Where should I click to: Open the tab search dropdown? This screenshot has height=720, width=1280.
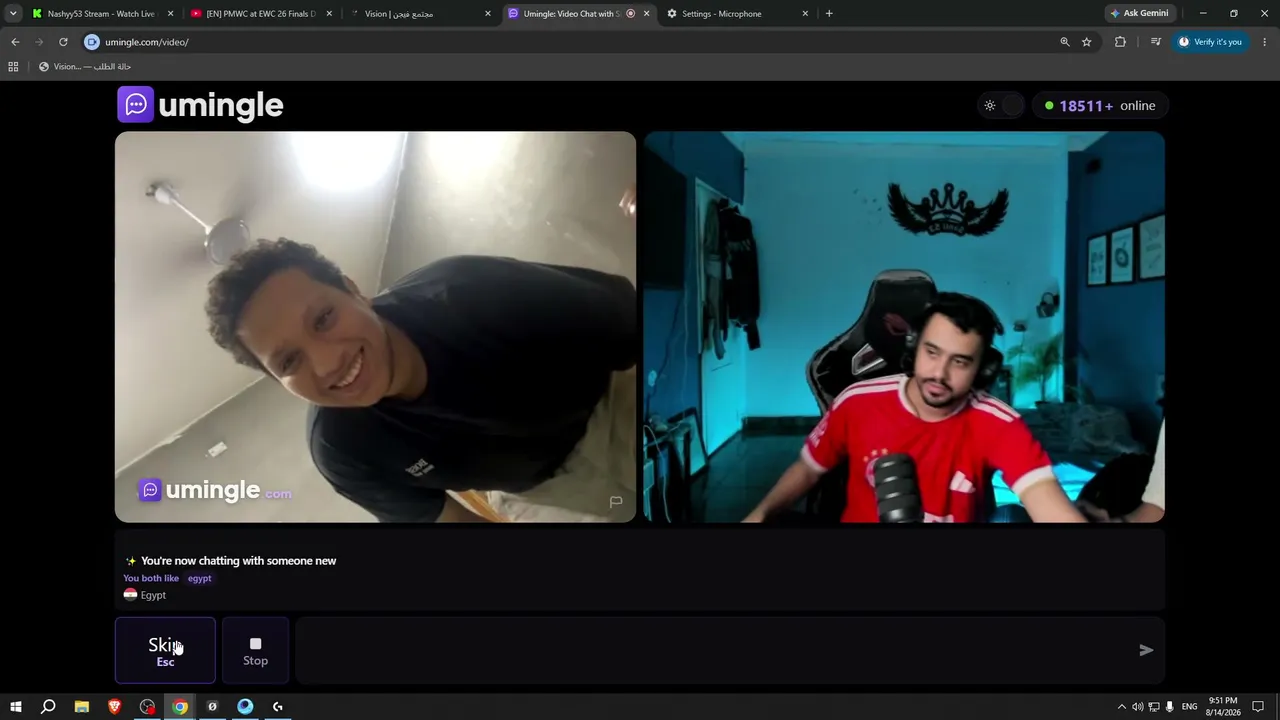coord(13,14)
